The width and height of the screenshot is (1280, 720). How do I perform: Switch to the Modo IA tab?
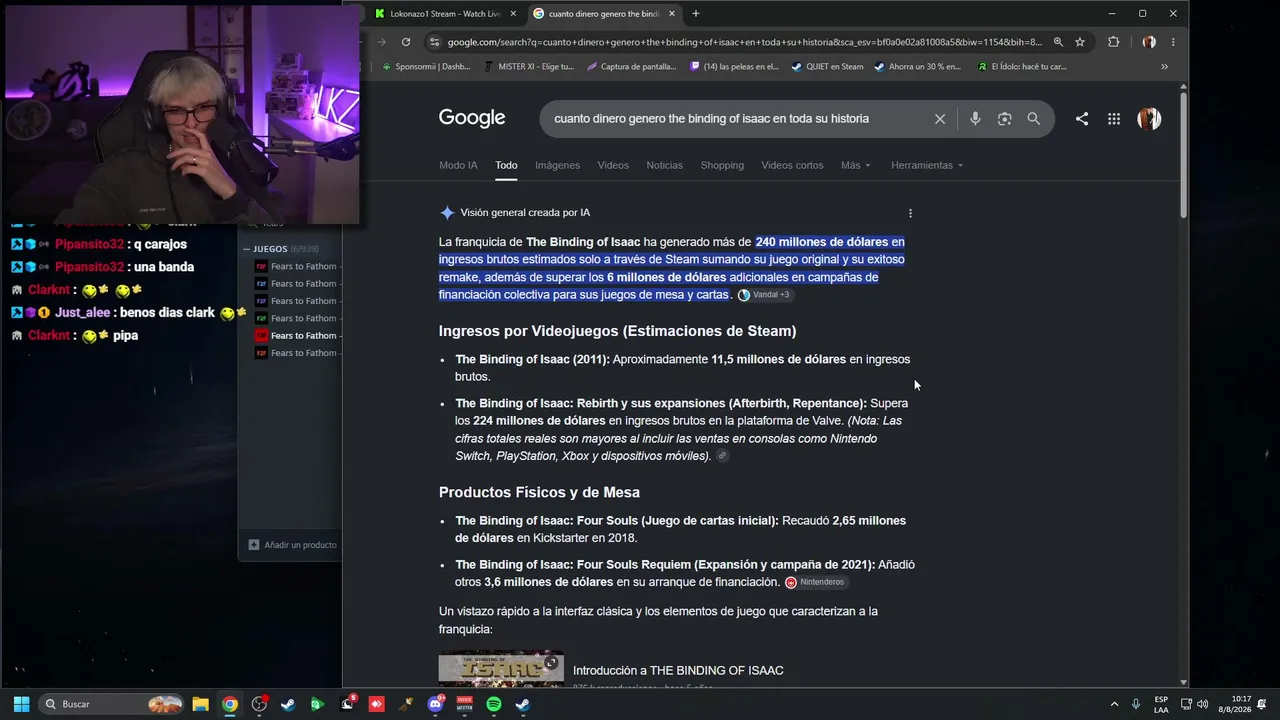tap(458, 165)
